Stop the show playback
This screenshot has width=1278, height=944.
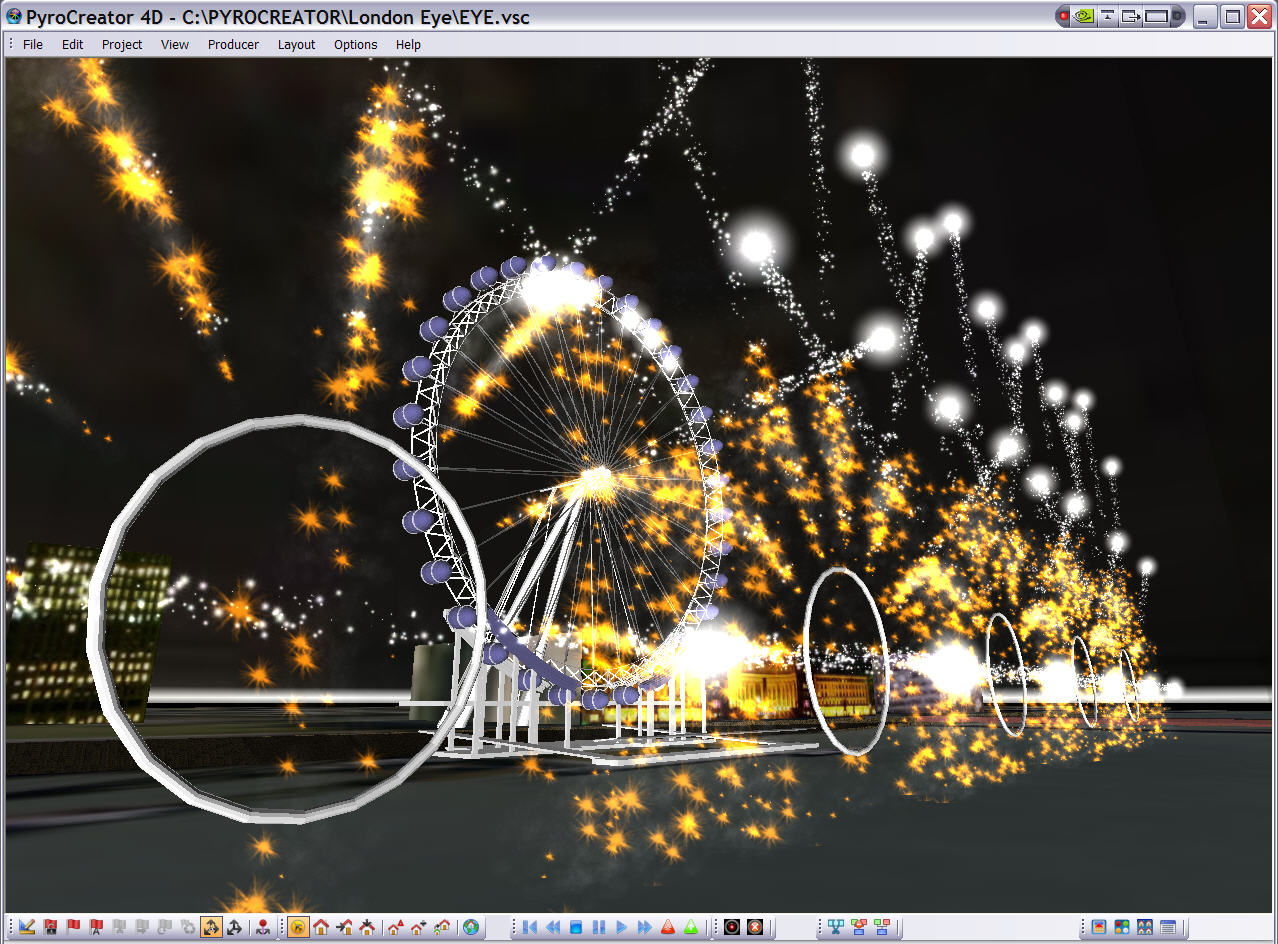(x=576, y=927)
